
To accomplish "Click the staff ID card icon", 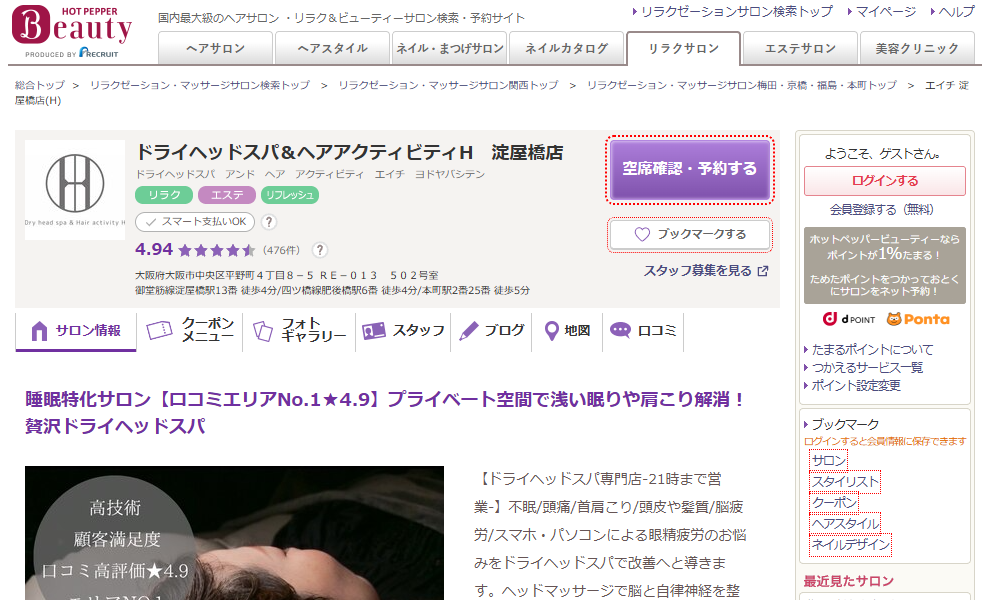I will 374,330.
